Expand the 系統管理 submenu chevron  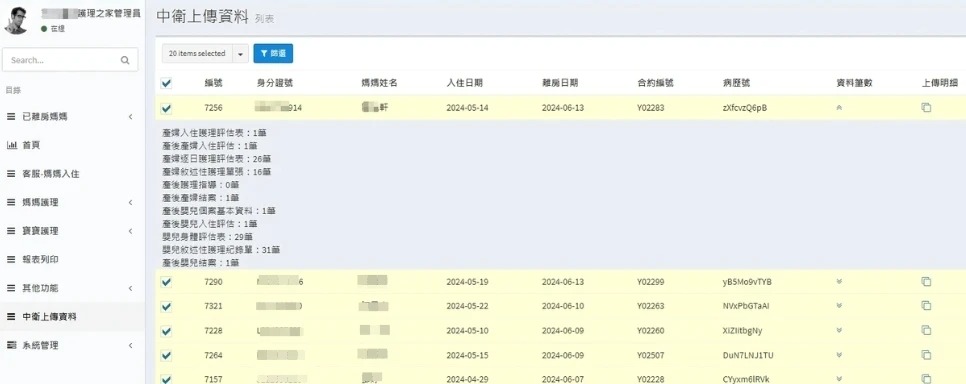(131, 345)
